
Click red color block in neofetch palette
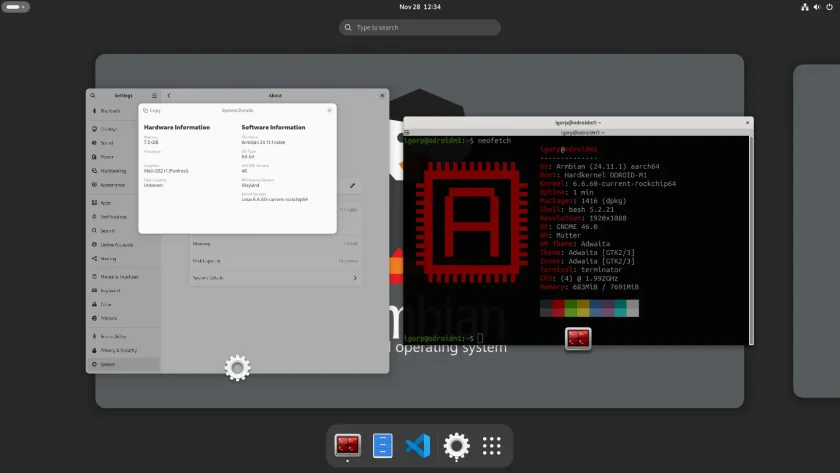click(x=558, y=308)
